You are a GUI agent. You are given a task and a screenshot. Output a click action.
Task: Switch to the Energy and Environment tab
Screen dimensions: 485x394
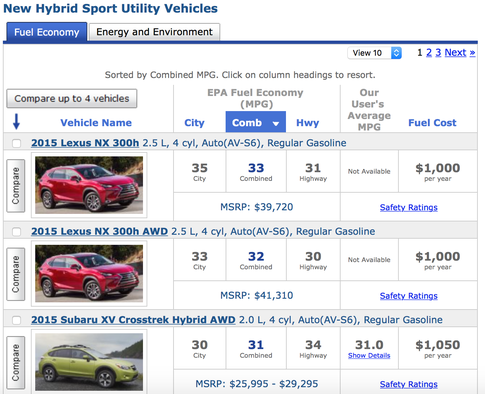point(154,32)
